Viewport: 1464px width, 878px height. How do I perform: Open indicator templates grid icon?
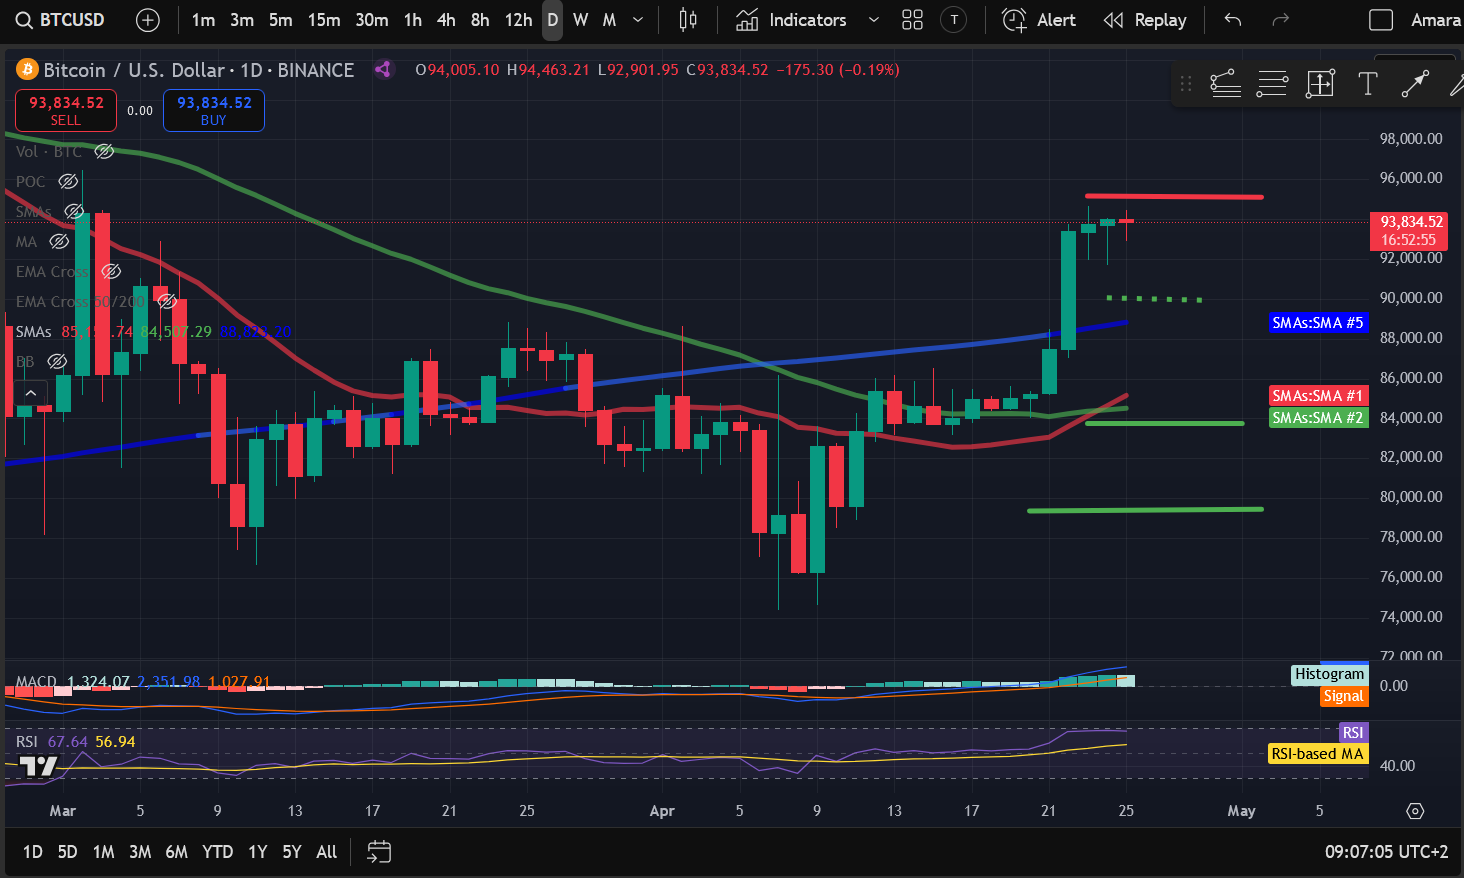(x=912, y=20)
